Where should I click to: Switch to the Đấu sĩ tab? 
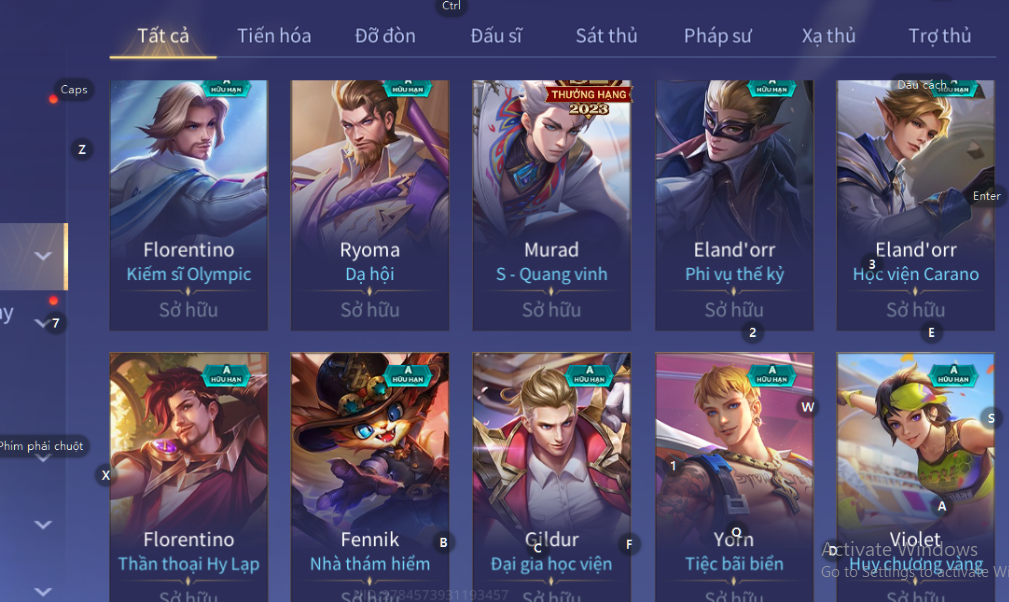(x=495, y=35)
